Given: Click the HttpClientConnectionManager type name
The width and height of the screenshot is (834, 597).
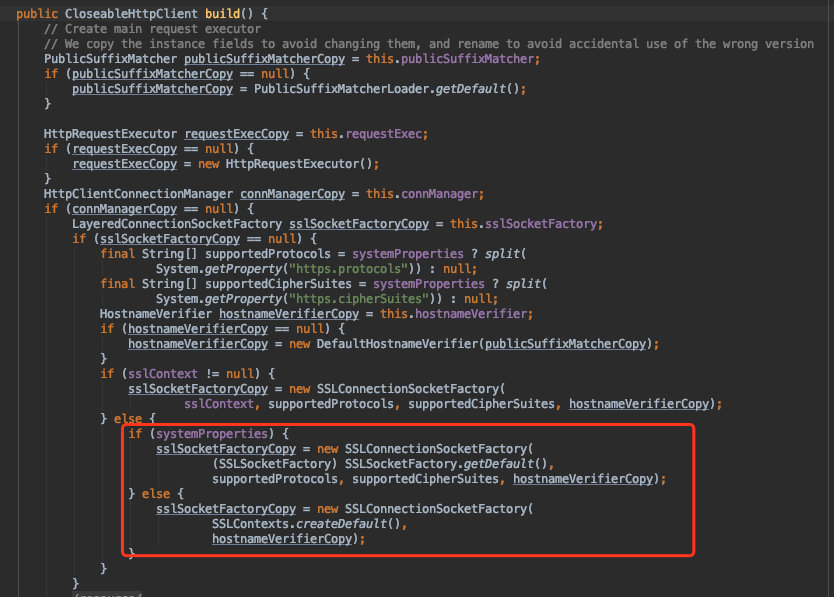Looking at the screenshot, I should tap(138, 194).
